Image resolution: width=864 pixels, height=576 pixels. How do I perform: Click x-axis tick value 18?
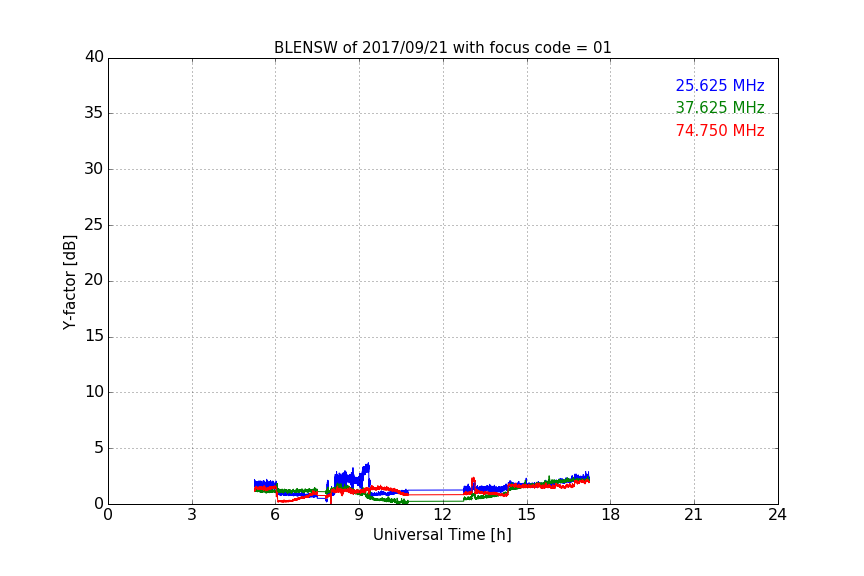point(611,515)
